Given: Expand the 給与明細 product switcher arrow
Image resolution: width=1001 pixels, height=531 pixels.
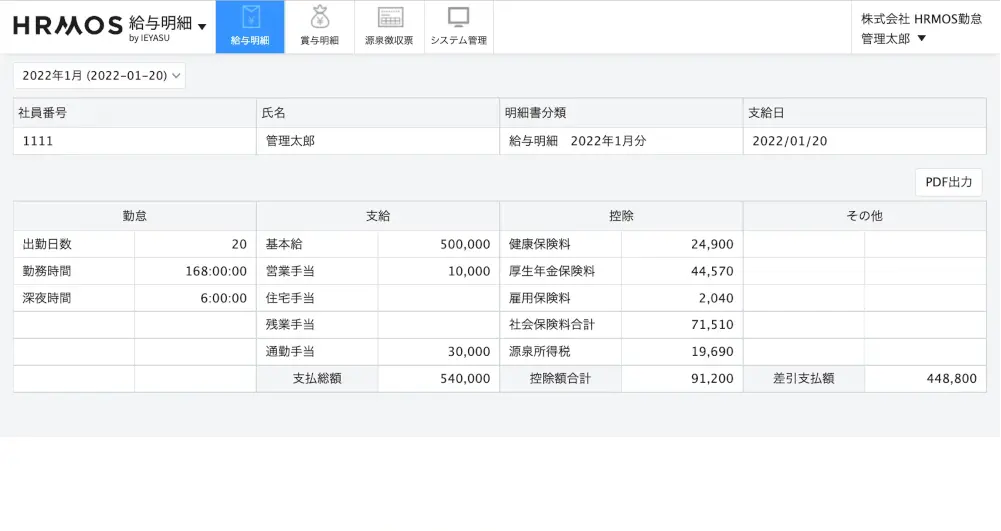Looking at the screenshot, I should tap(202, 27).
